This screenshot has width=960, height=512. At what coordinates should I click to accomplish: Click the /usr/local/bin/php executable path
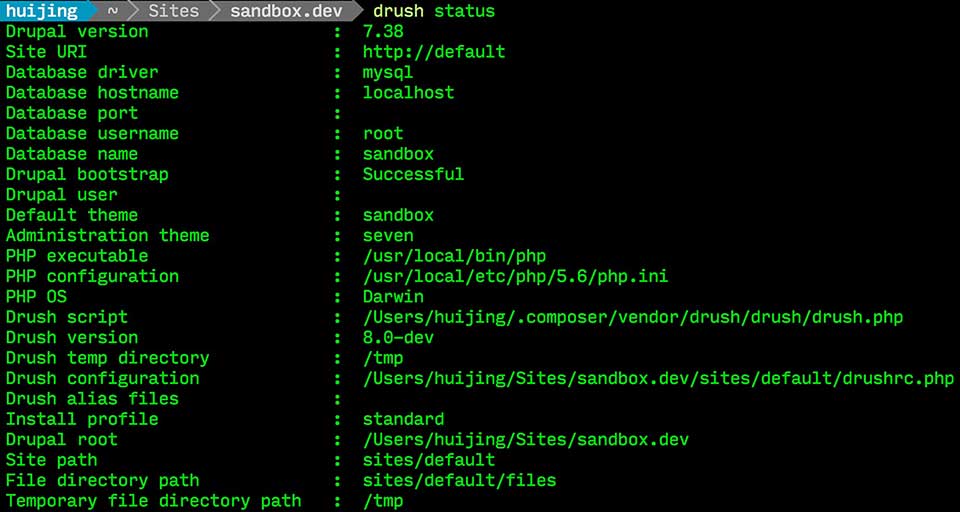454,256
